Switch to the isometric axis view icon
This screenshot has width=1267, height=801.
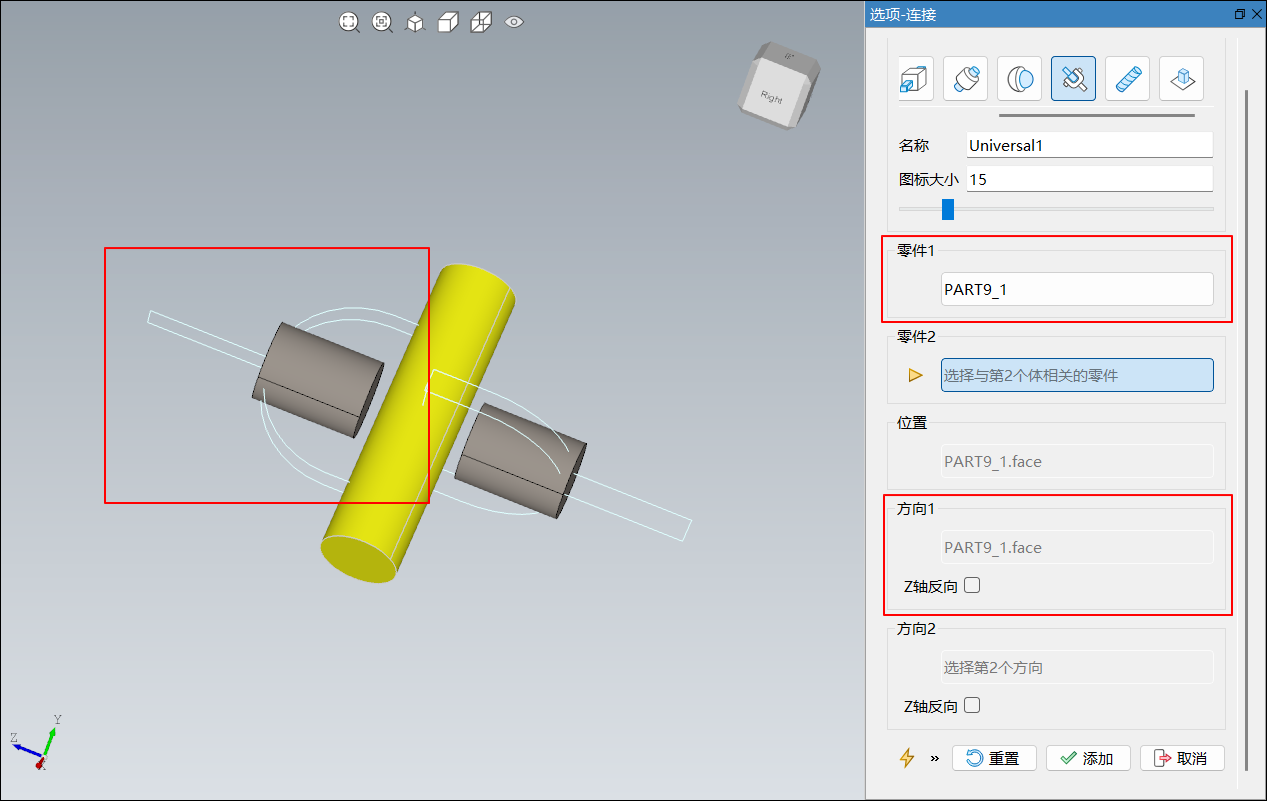pos(415,22)
